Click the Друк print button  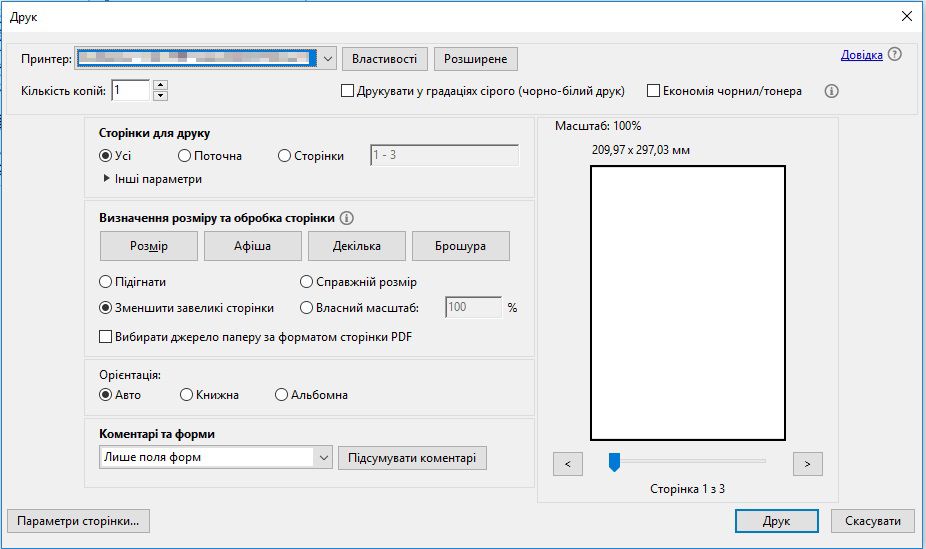click(x=777, y=521)
